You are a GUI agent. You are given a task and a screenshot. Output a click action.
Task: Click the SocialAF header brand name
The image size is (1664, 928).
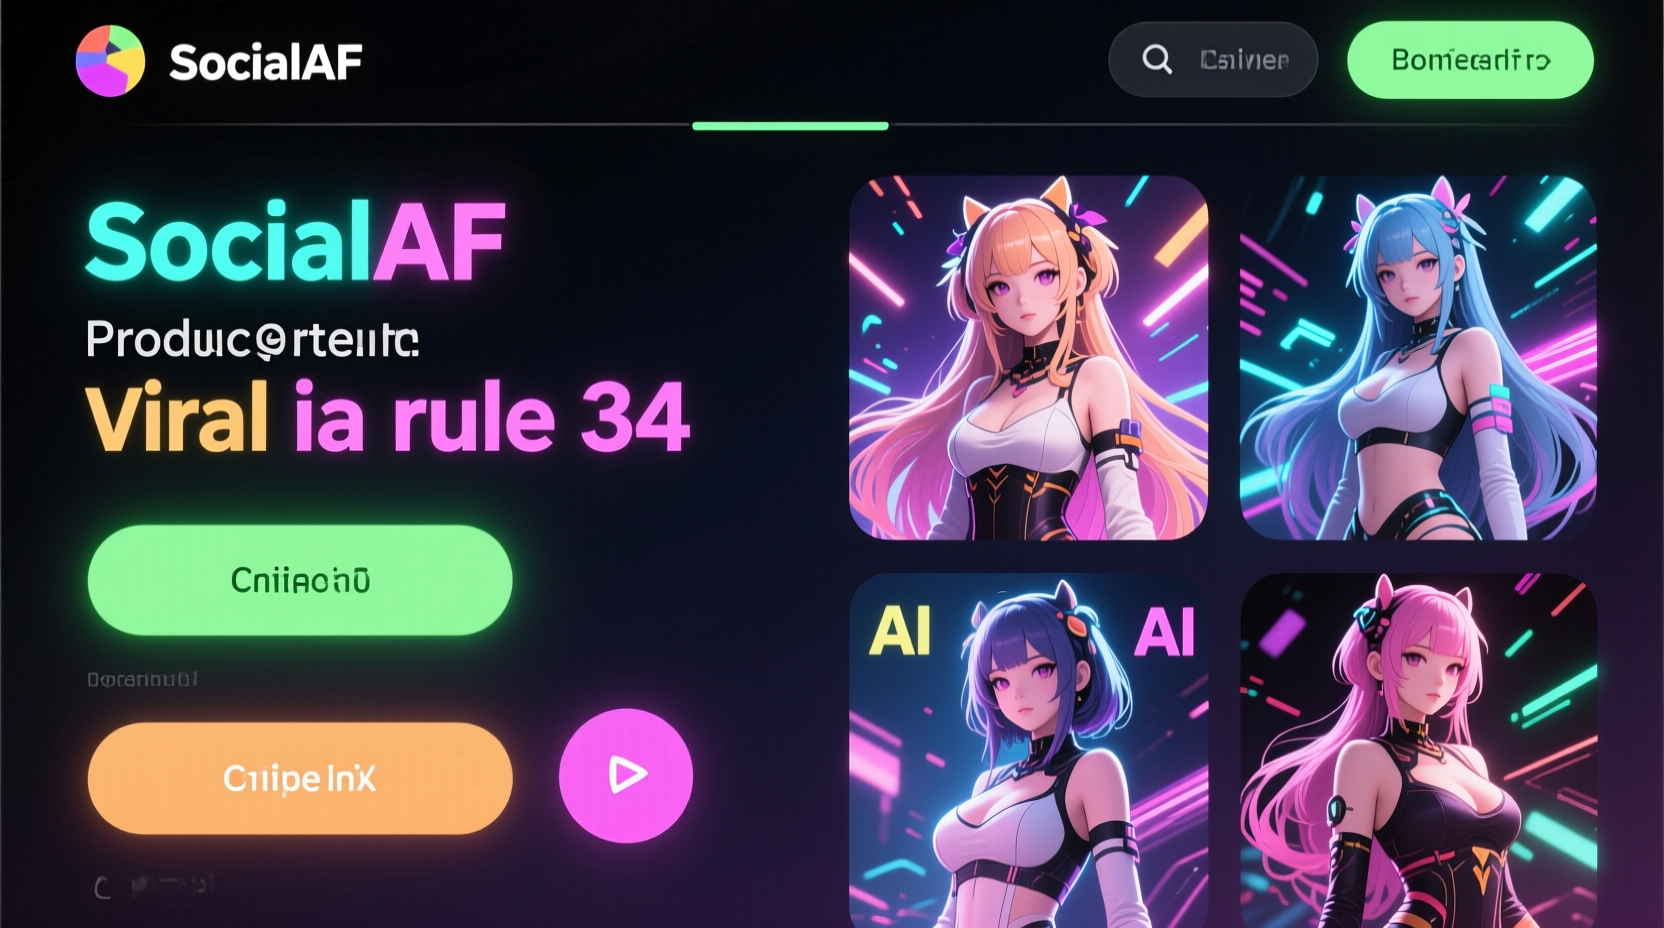click(266, 62)
